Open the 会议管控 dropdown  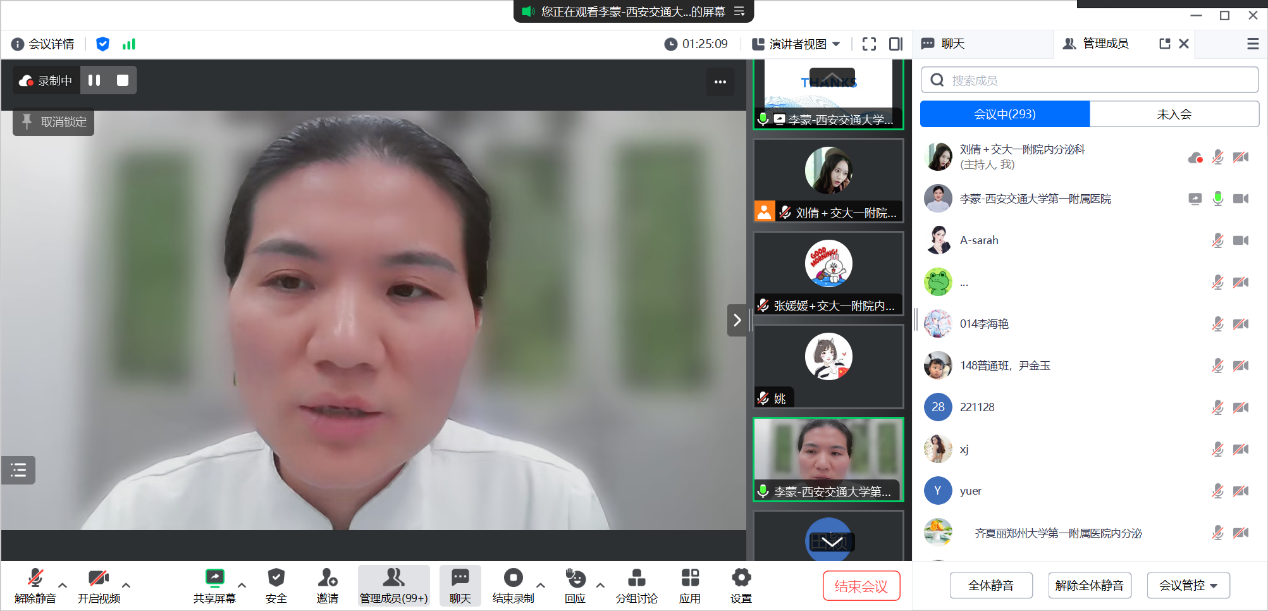click(1189, 585)
